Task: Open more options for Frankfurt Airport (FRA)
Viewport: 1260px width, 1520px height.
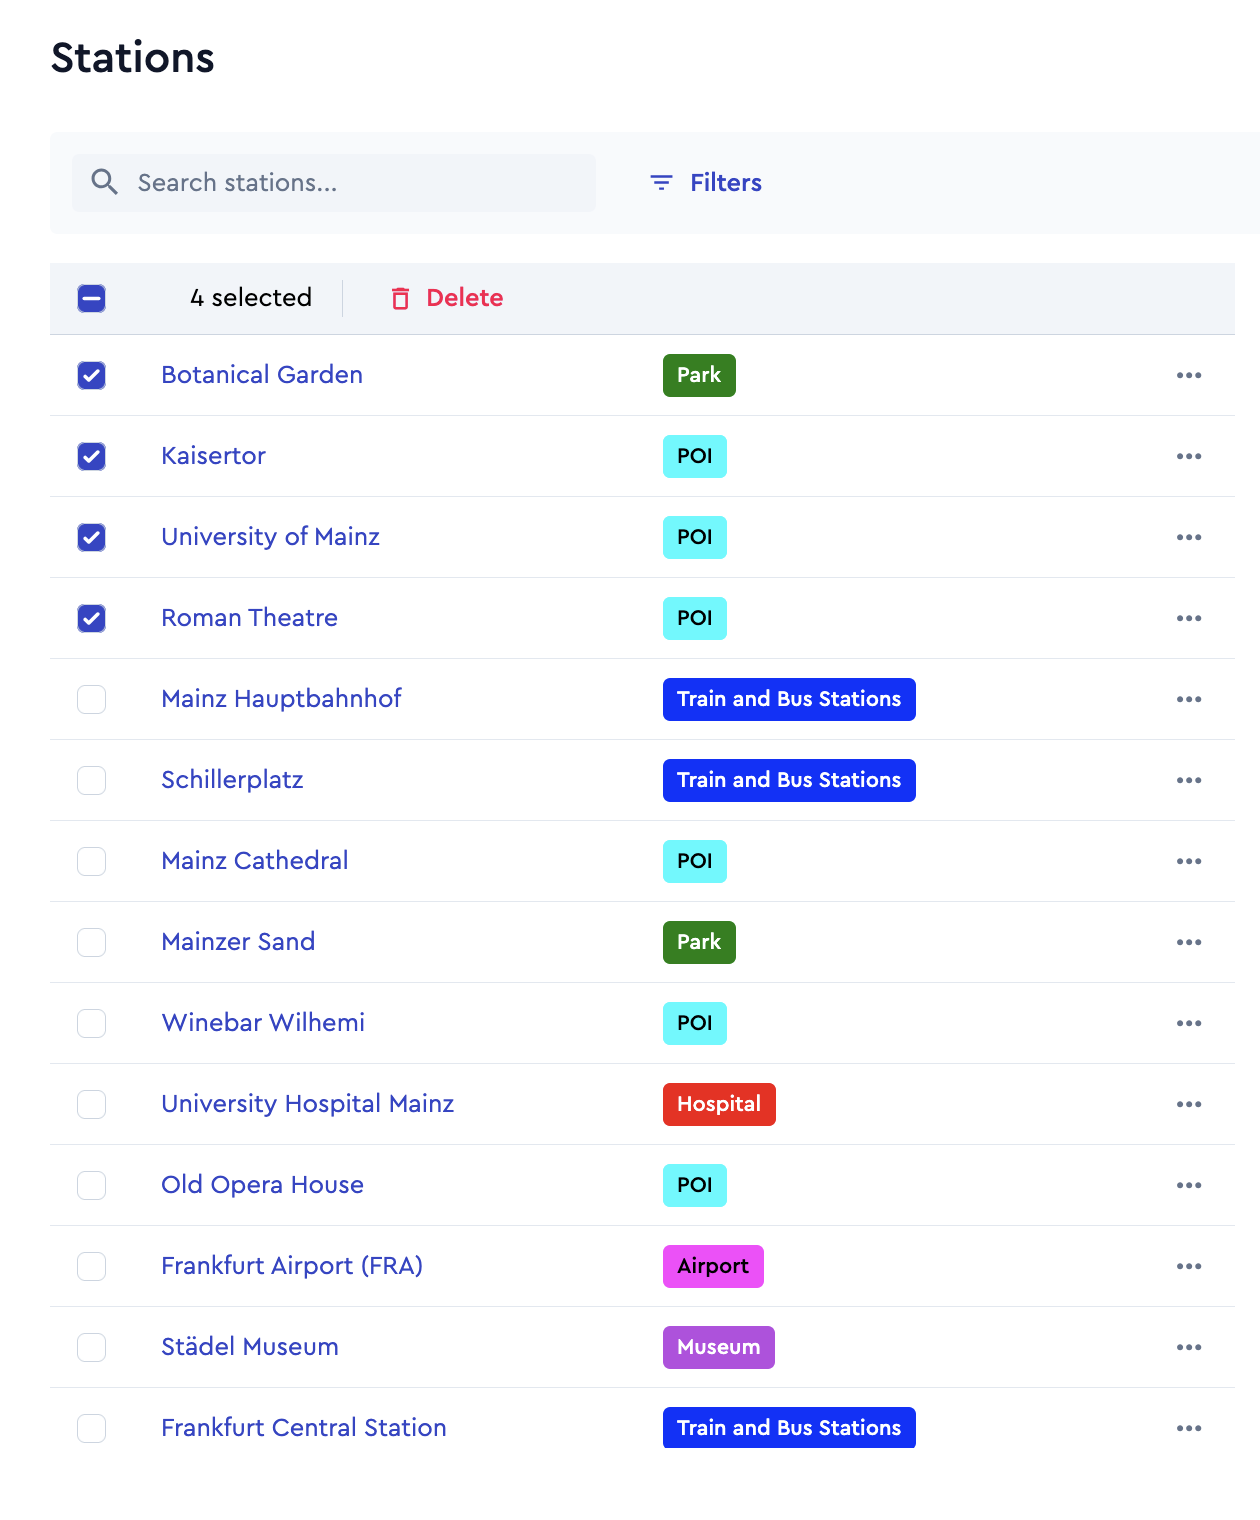Action: coord(1189,1266)
